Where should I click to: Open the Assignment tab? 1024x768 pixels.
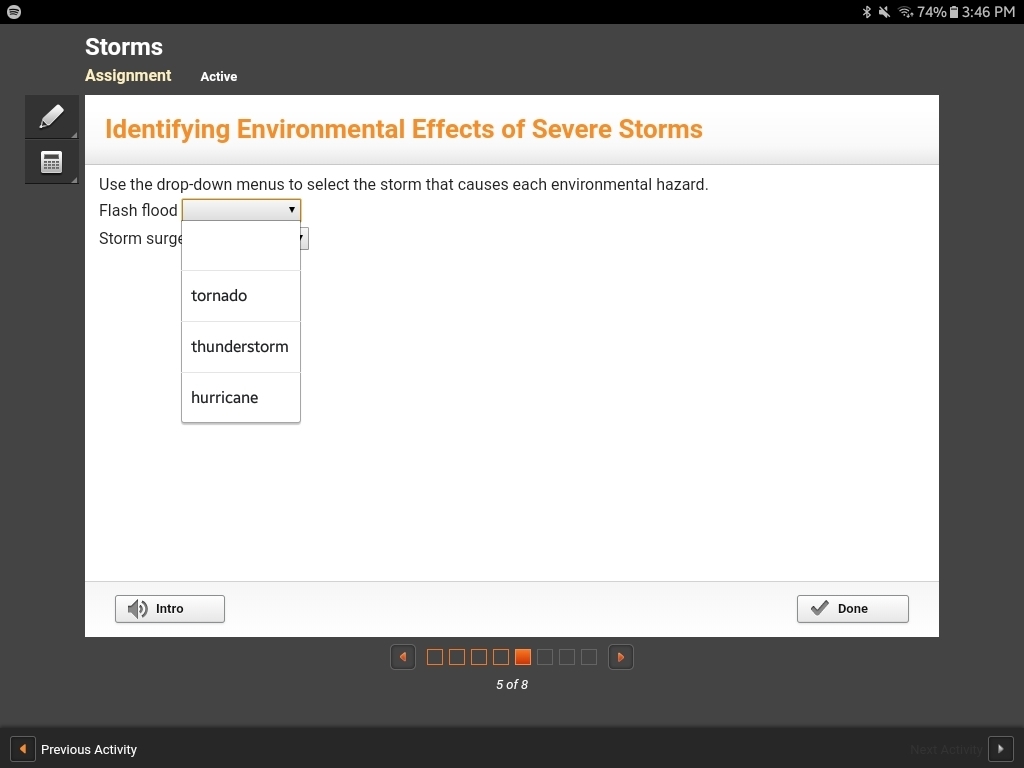128,76
